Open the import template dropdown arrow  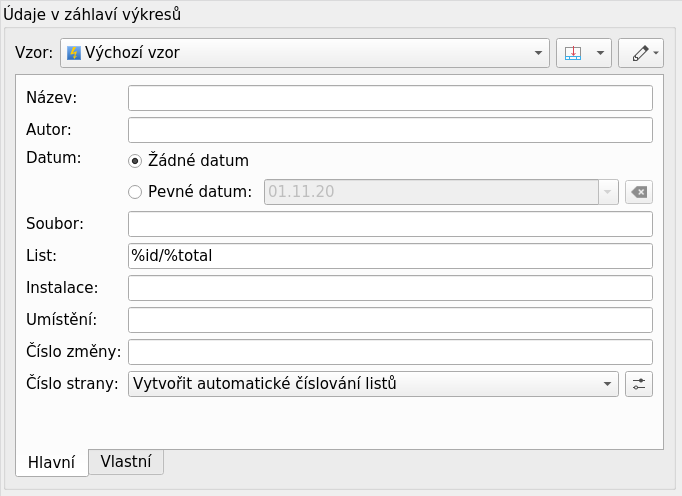[600, 53]
